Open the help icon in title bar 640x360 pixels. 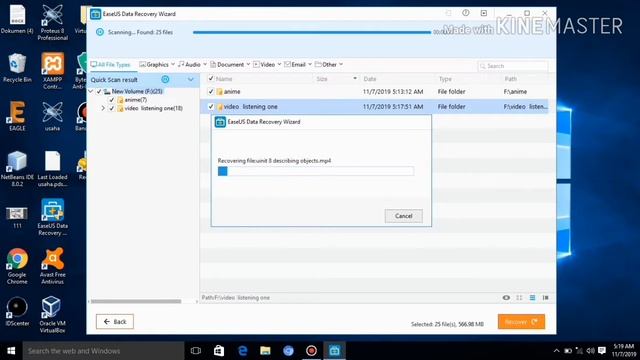pos(466,13)
